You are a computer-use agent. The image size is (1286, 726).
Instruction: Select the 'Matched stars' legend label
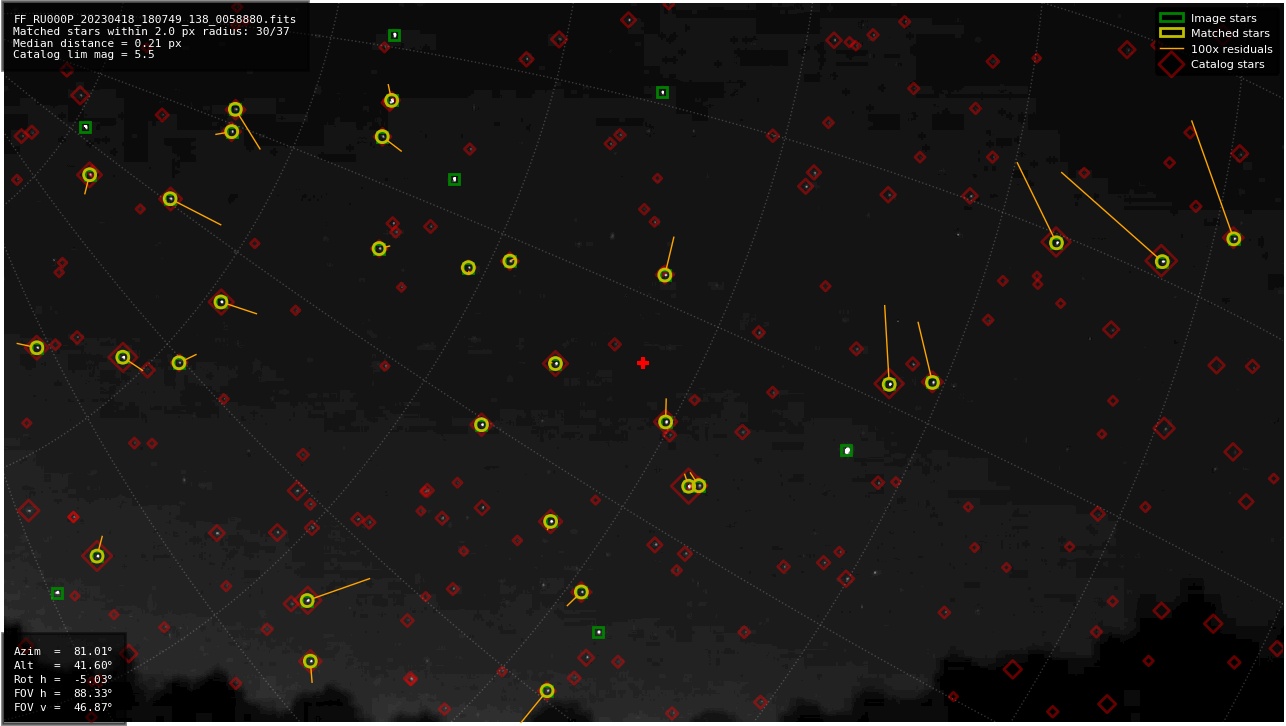tap(1230, 33)
